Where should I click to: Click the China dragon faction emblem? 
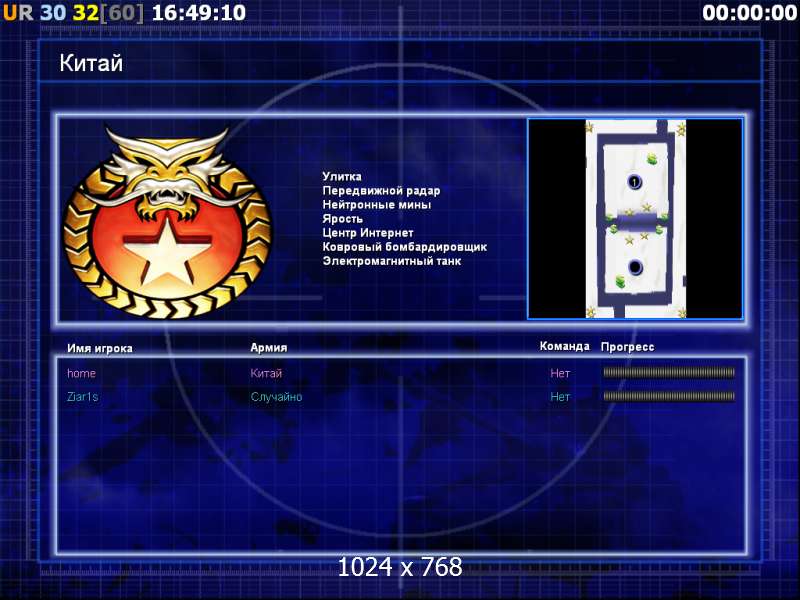[167, 223]
